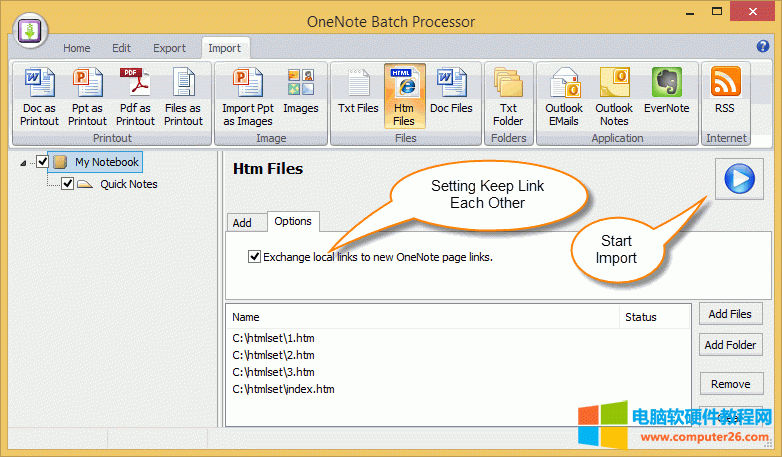This screenshot has height=457, width=782.
Task: Open the Edit ribbon tab
Action: (x=121, y=48)
